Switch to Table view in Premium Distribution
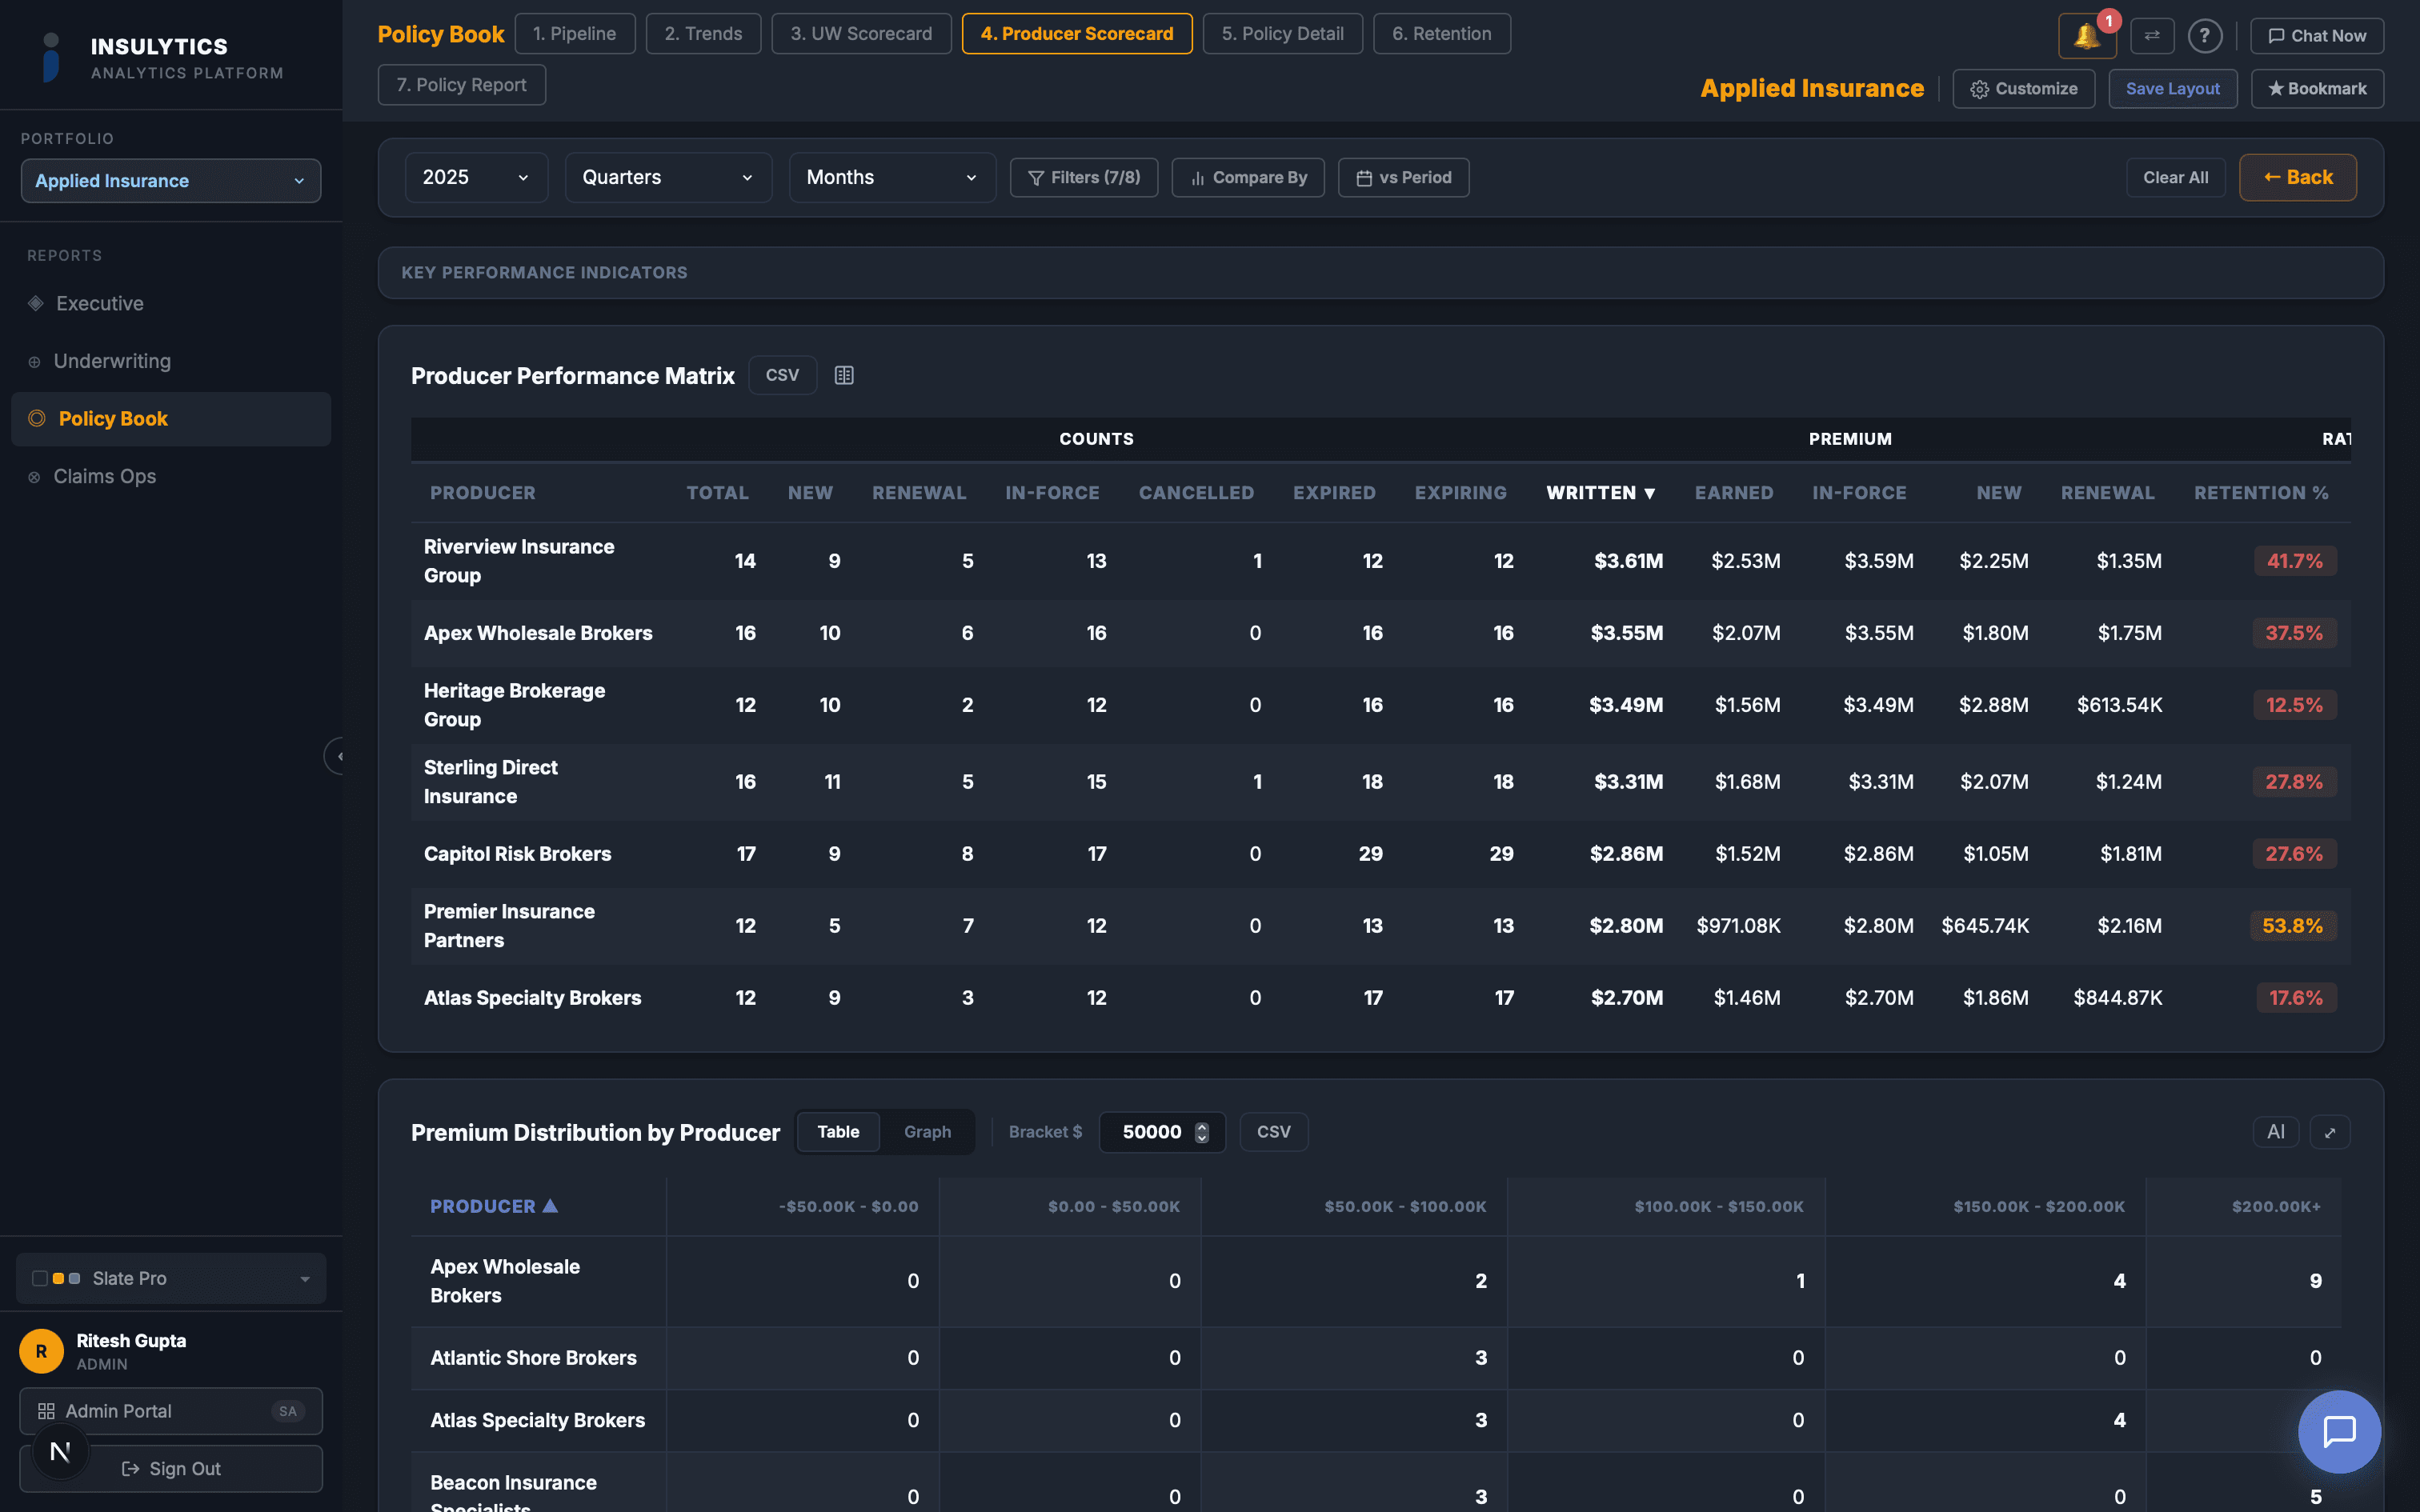Screen dimensions: 2420x1512 coord(838,1132)
